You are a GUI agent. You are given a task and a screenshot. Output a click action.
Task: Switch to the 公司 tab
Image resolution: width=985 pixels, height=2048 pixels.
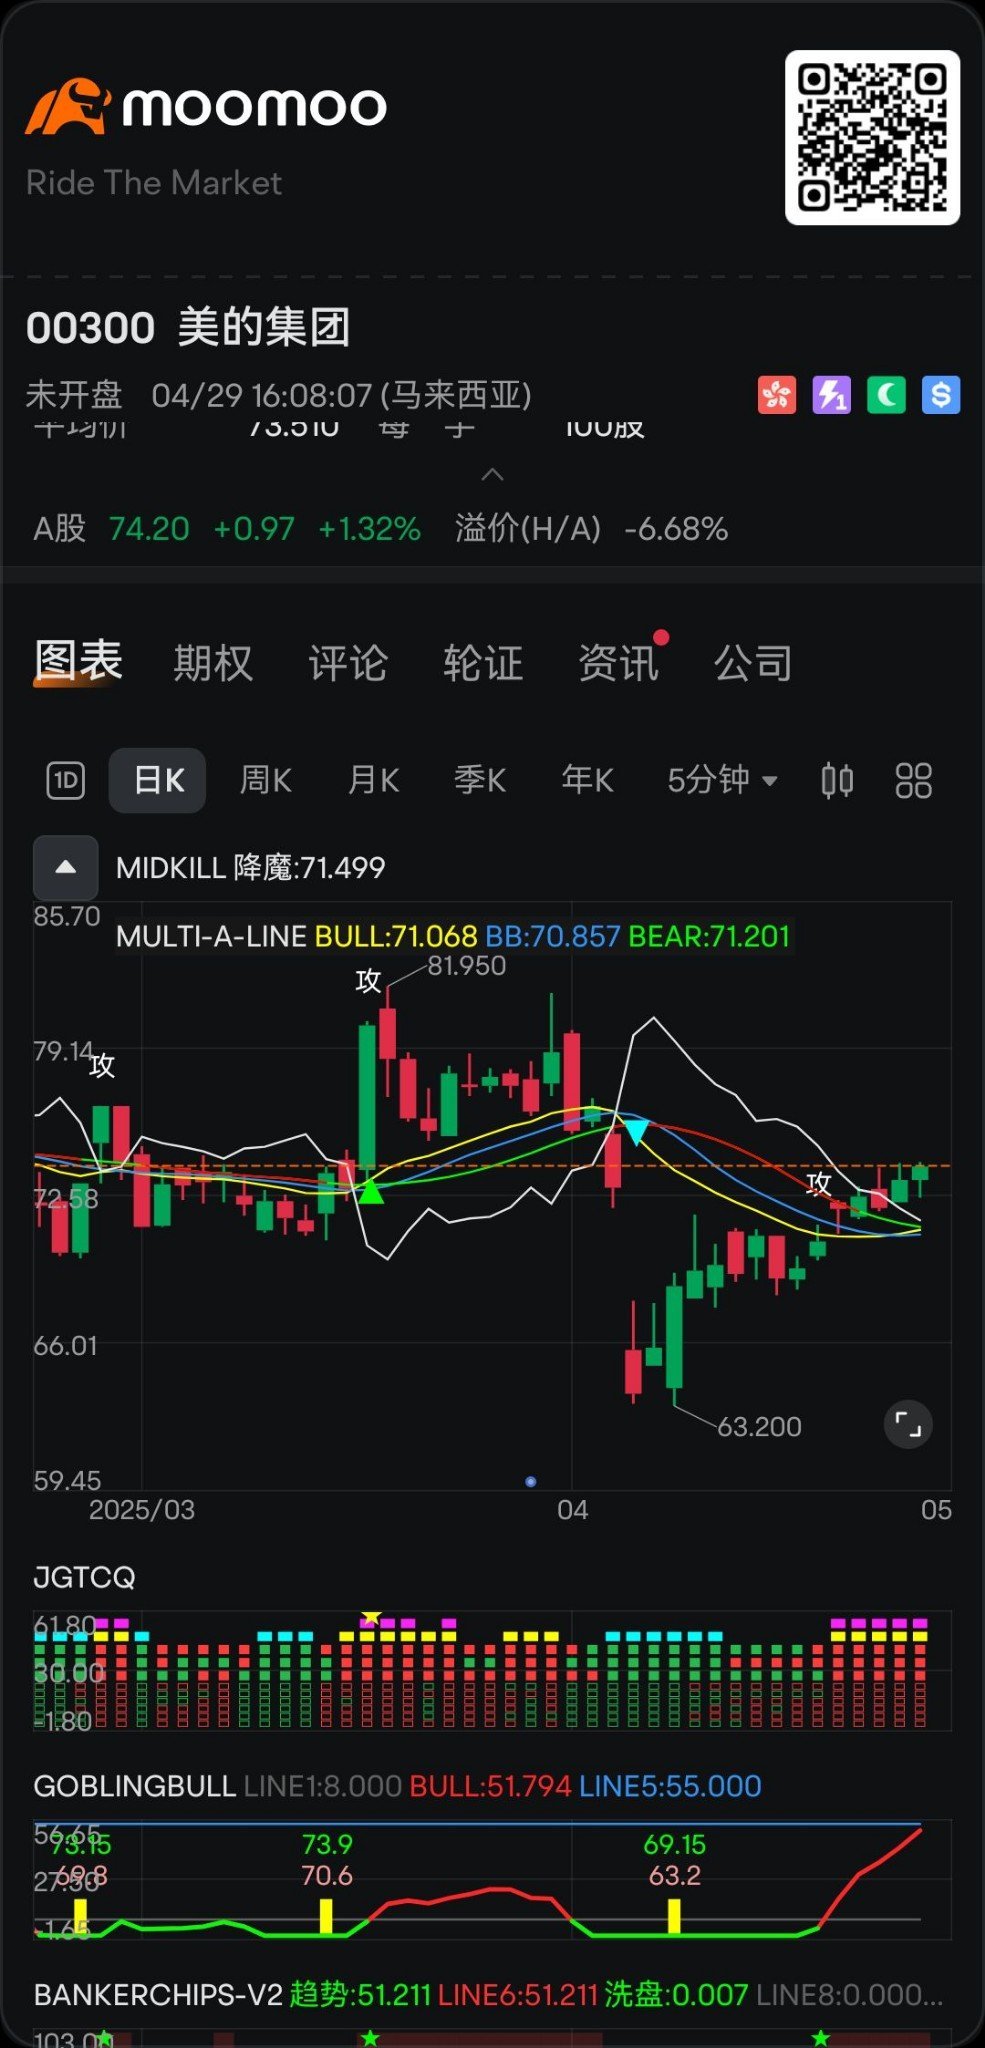(x=753, y=663)
